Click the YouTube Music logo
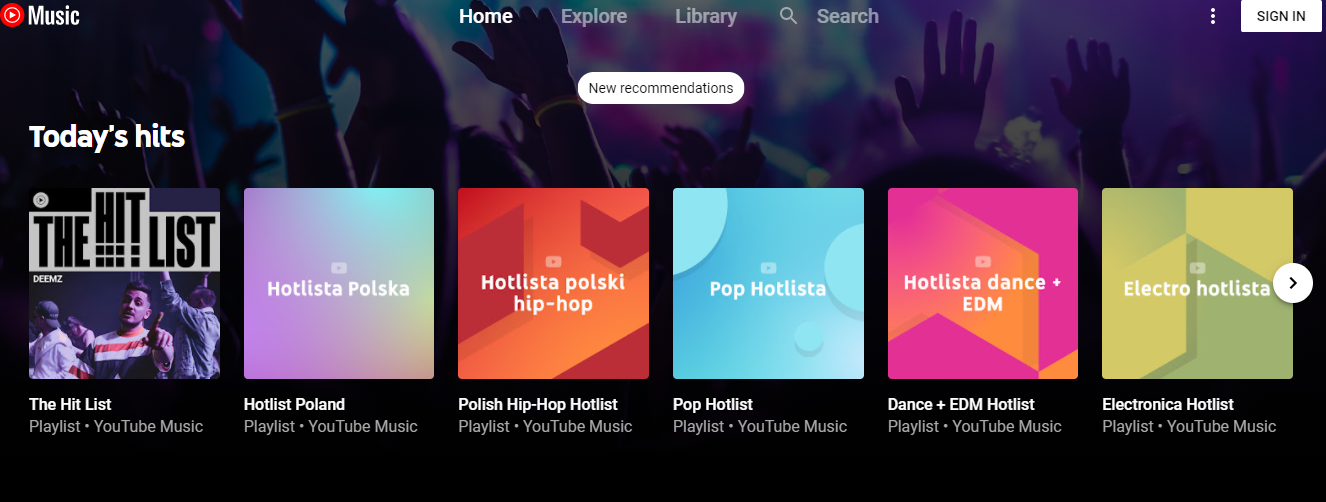 coord(41,16)
